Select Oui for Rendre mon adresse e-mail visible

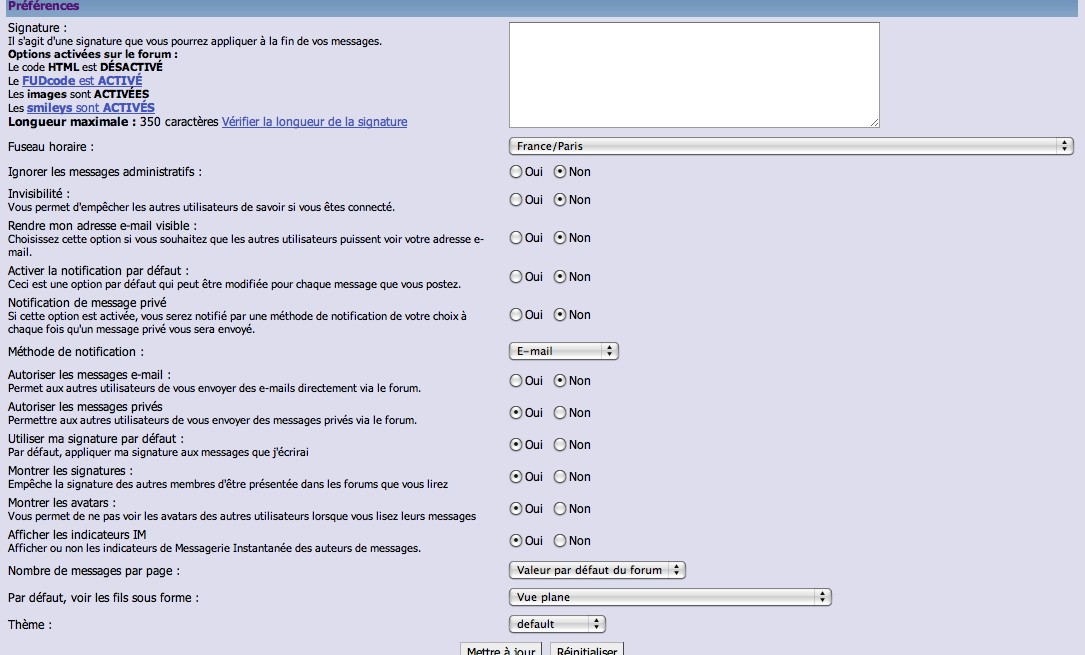click(516, 238)
